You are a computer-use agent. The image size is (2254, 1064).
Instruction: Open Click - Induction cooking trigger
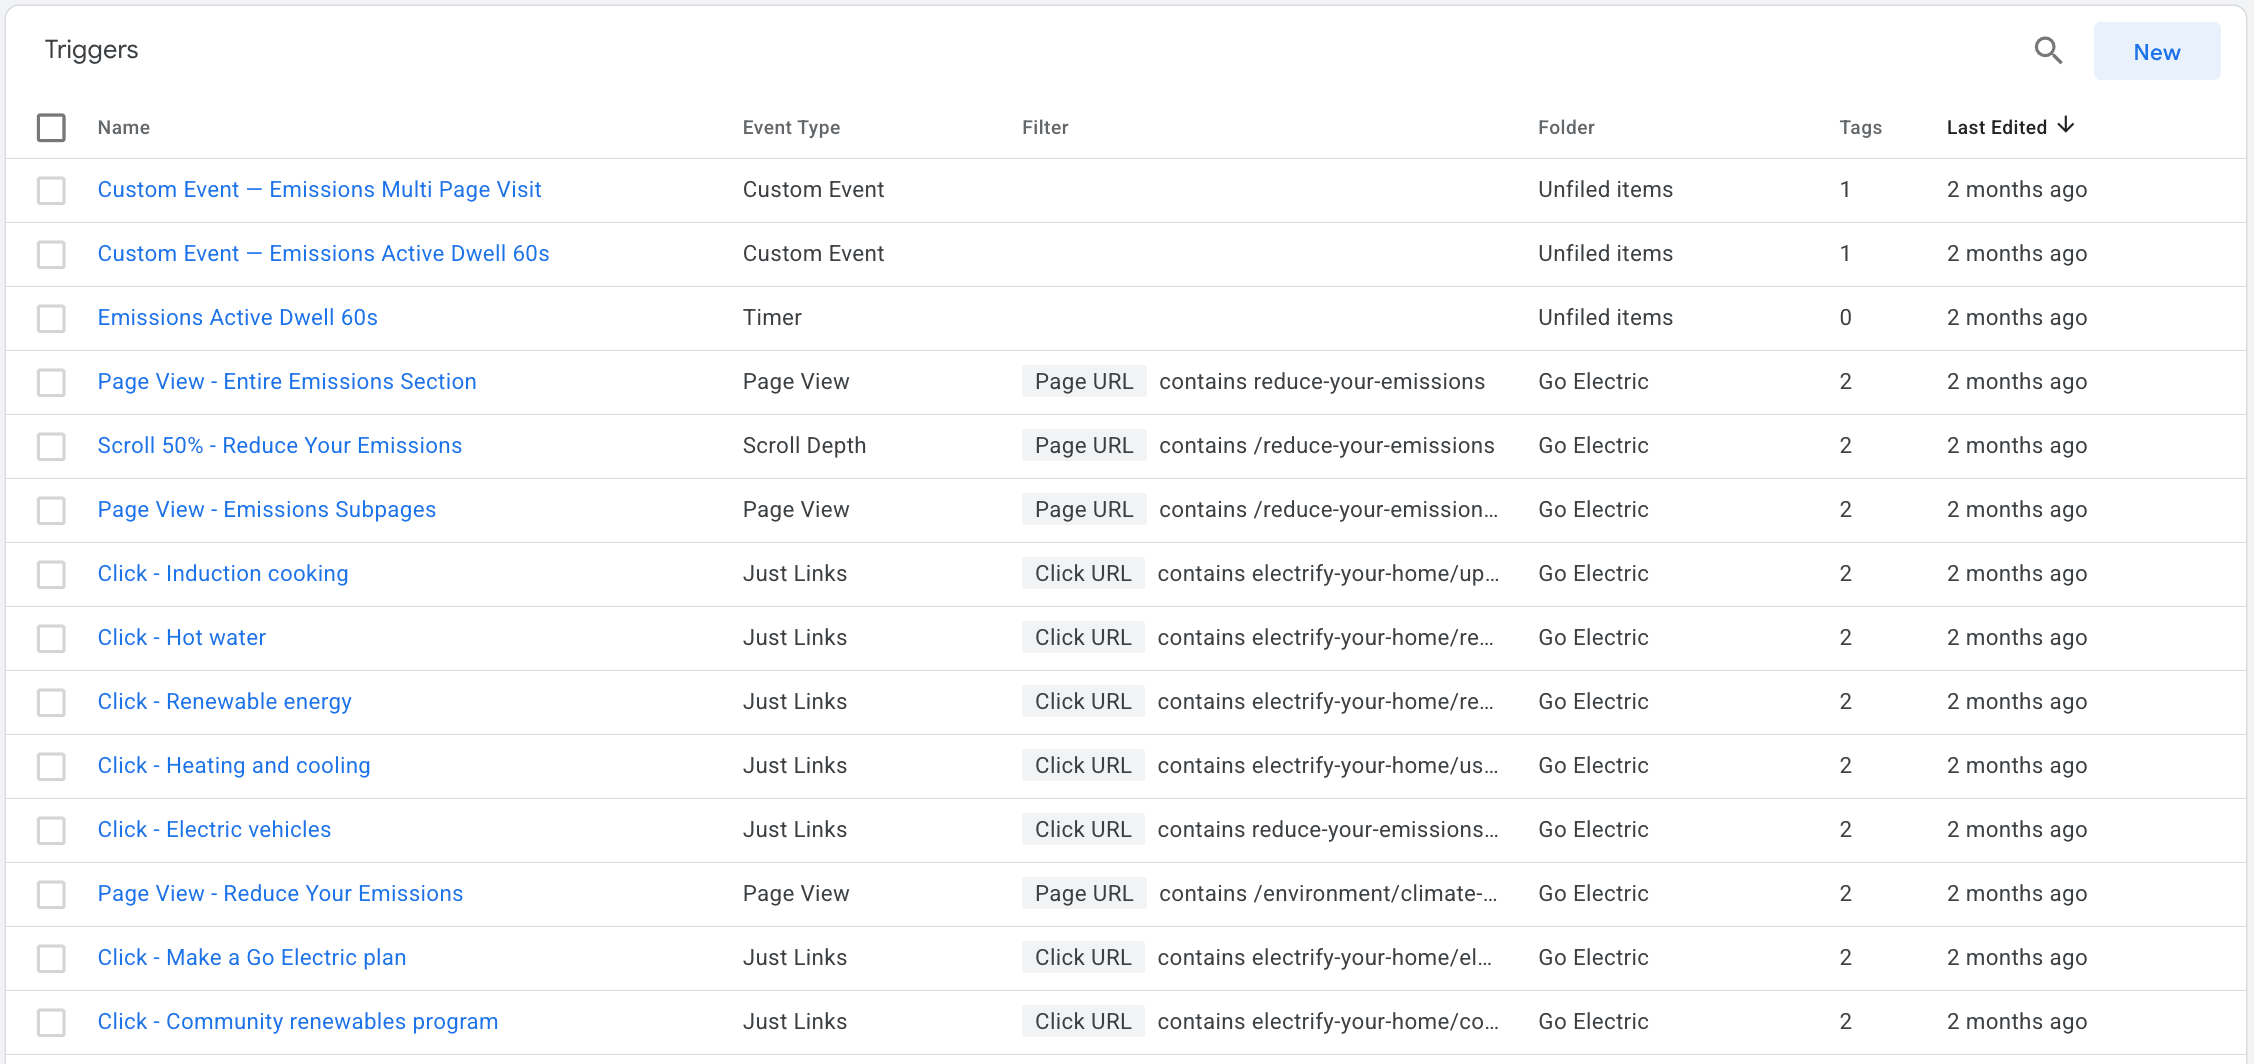click(223, 573)
